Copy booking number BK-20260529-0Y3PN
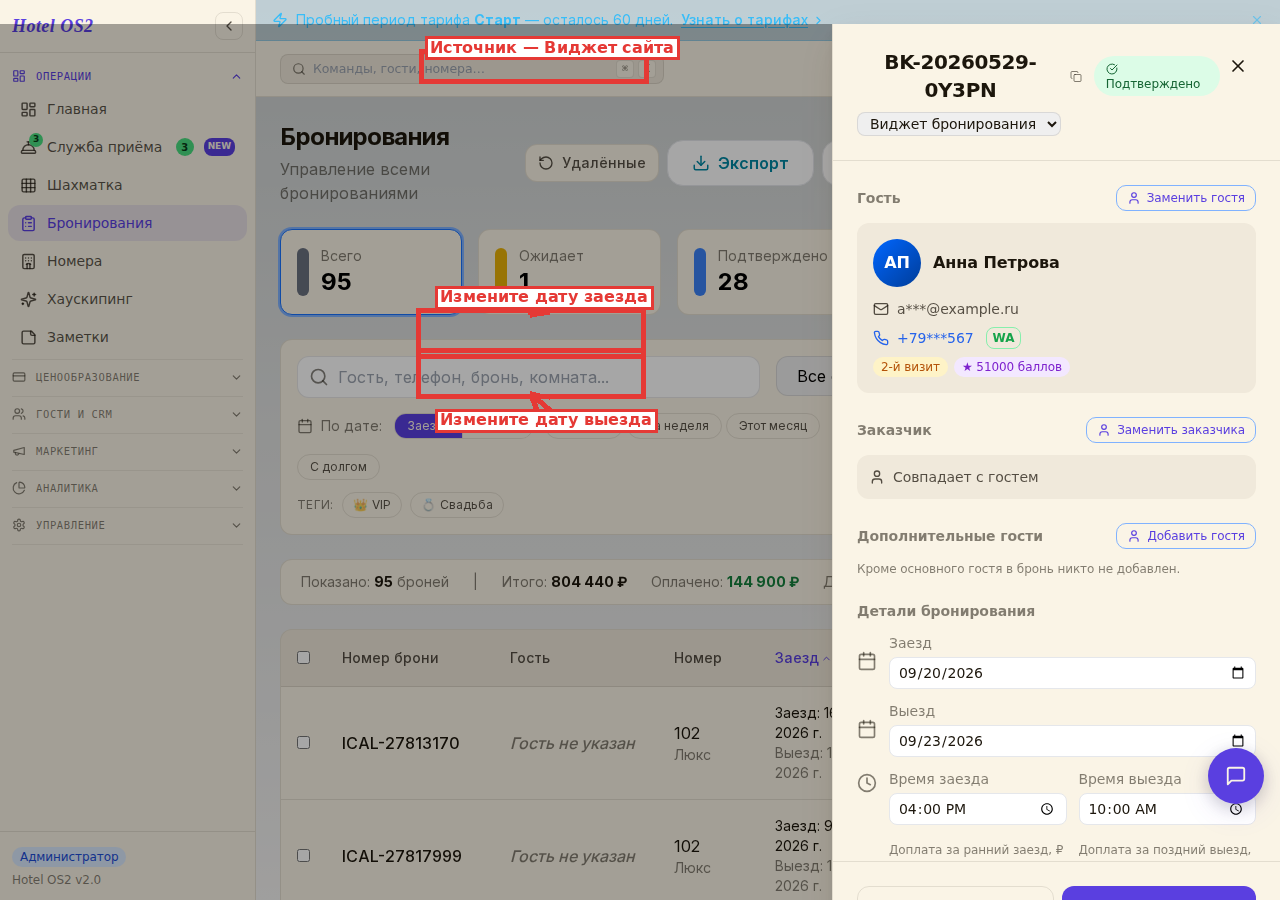 1076,76
